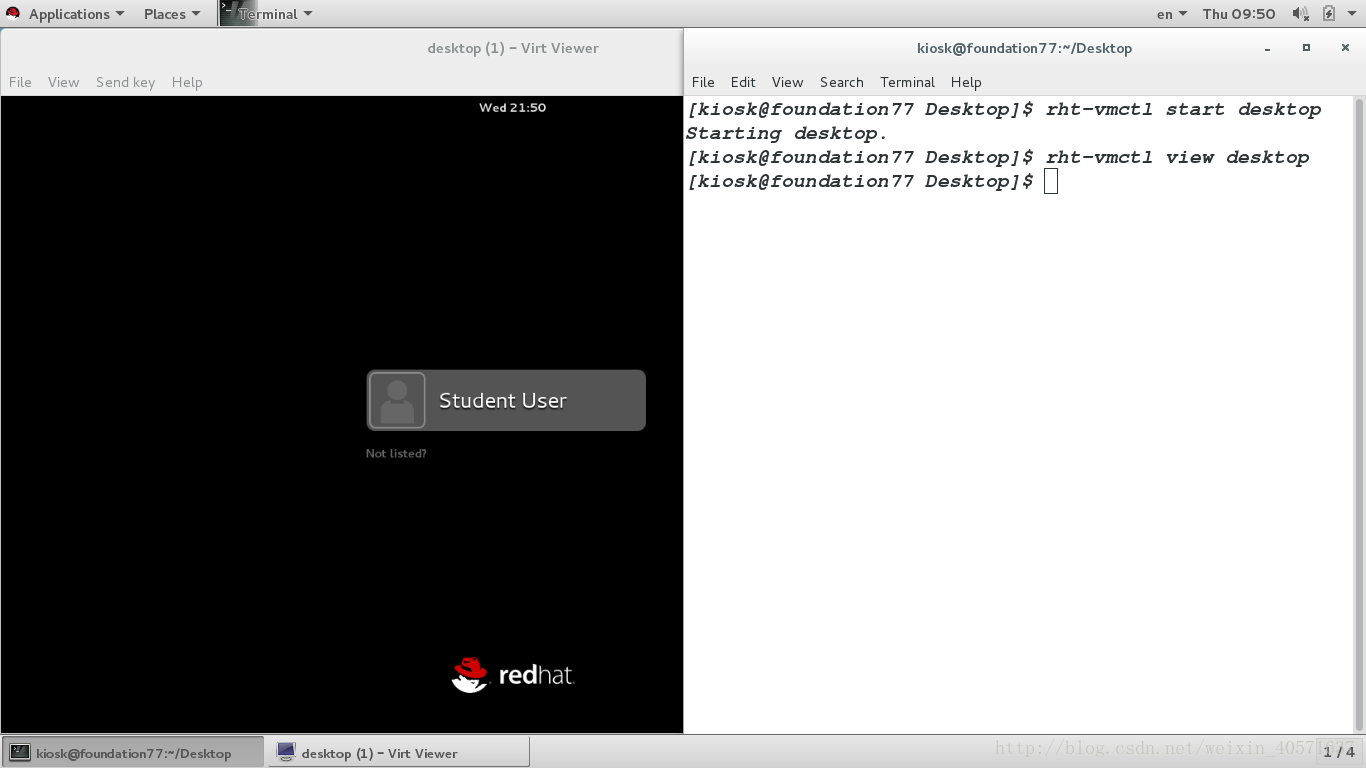Open View menu in Virt Viewer window
1366x768 pixels.
click(63, 82)
